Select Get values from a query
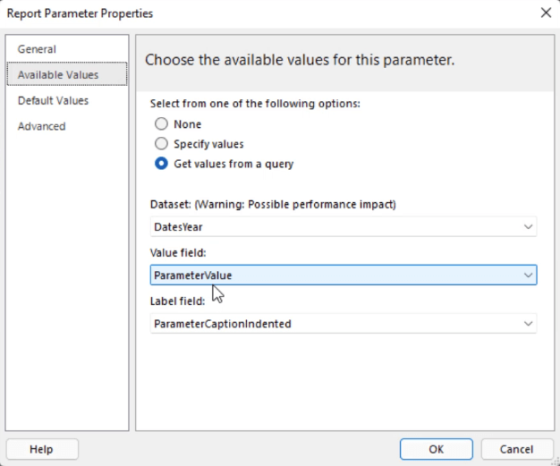Image resolution: width=560 pixels, height=466 pixels. [161, 164]
